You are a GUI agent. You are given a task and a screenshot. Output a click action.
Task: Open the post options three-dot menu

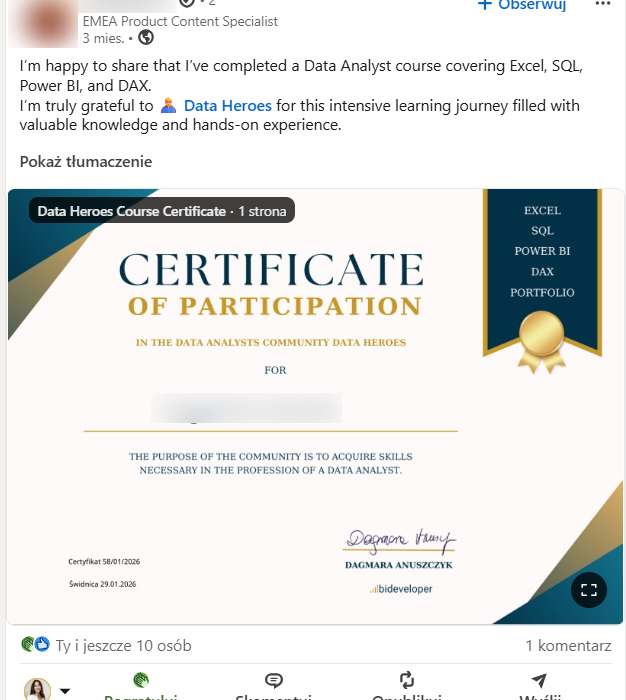point(602,4)
